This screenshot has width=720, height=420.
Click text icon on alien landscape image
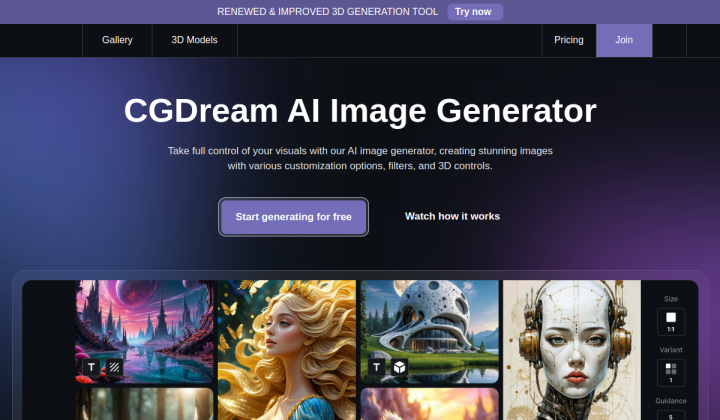click(91, 367)
